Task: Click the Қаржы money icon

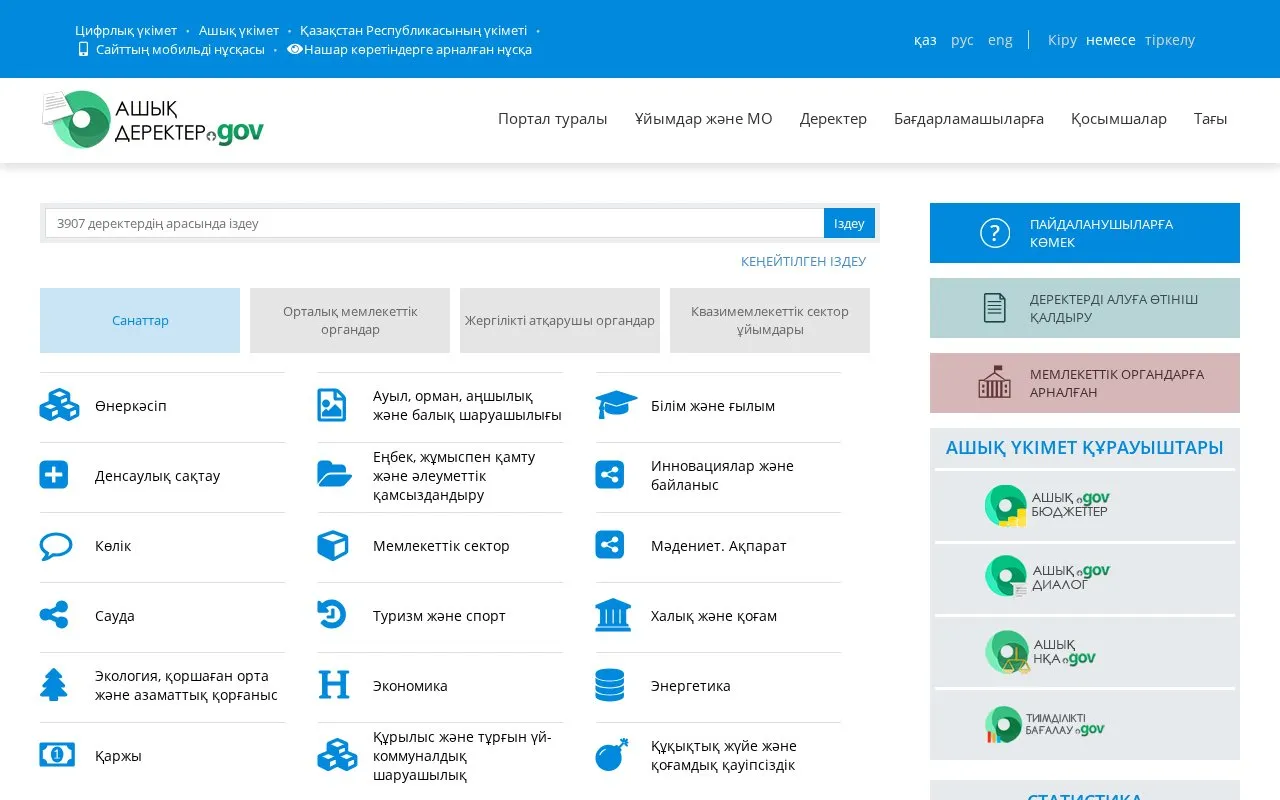Action: (57, 754)
